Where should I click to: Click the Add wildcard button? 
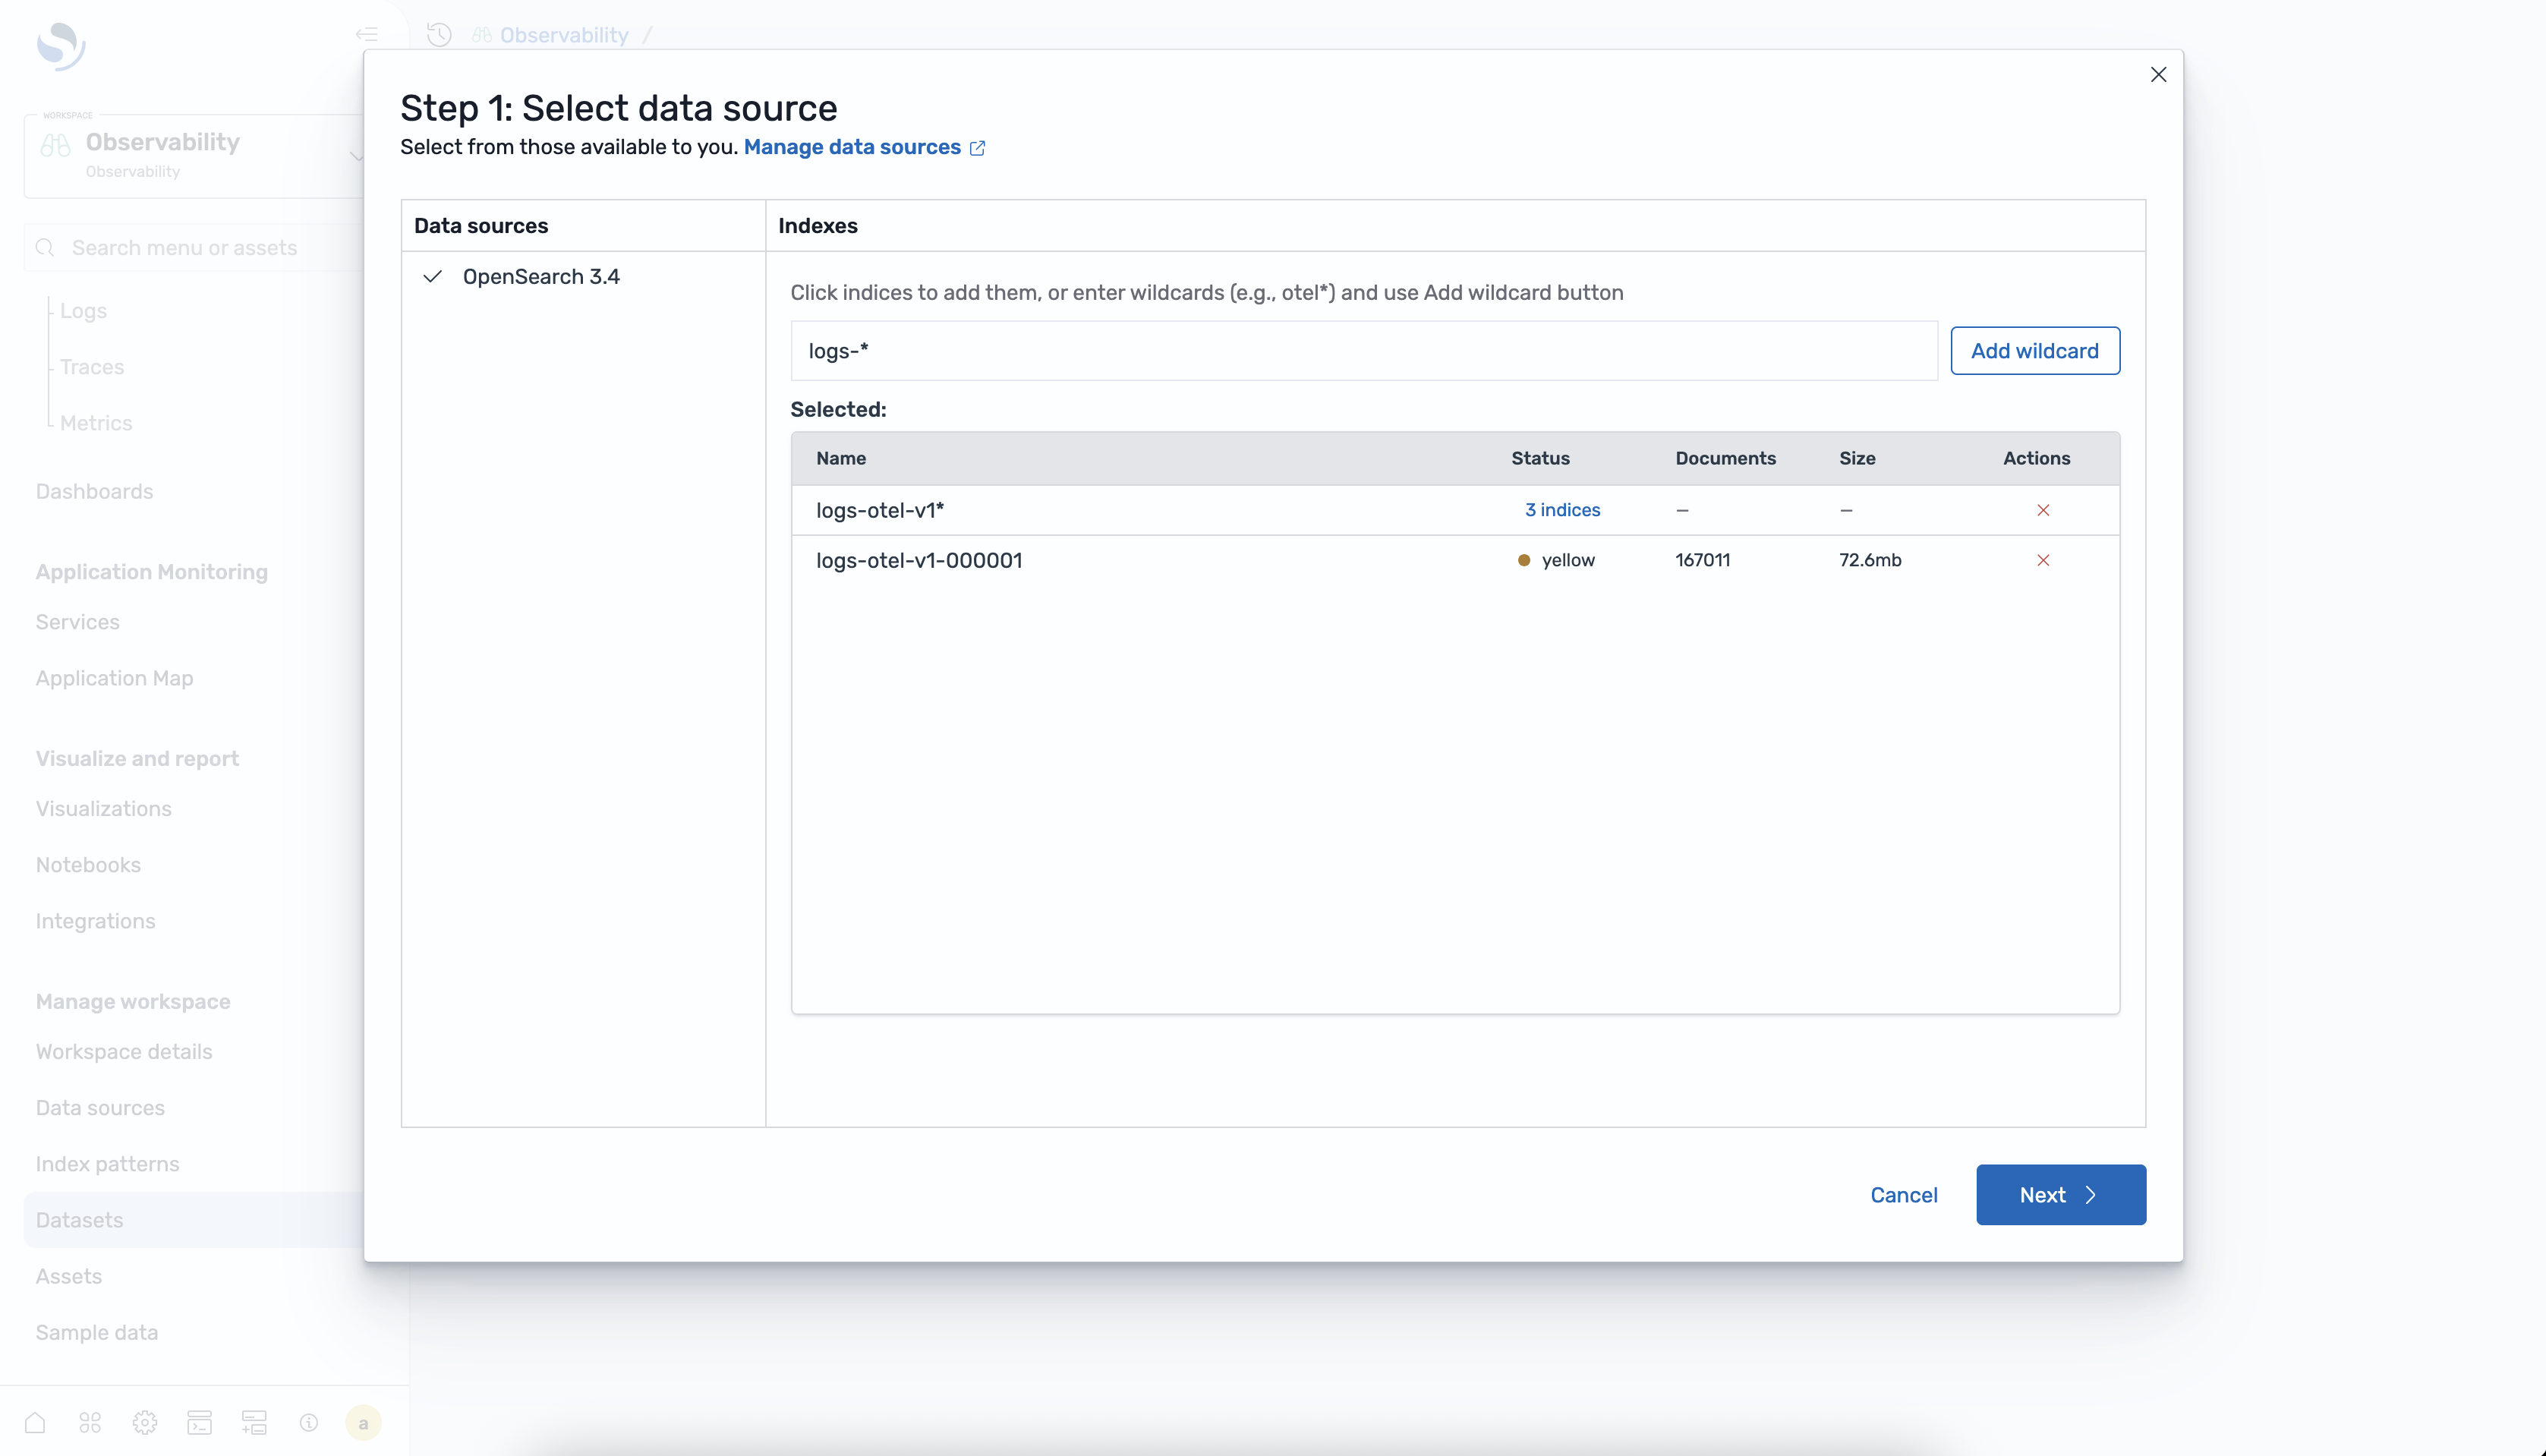[2035, 350]
